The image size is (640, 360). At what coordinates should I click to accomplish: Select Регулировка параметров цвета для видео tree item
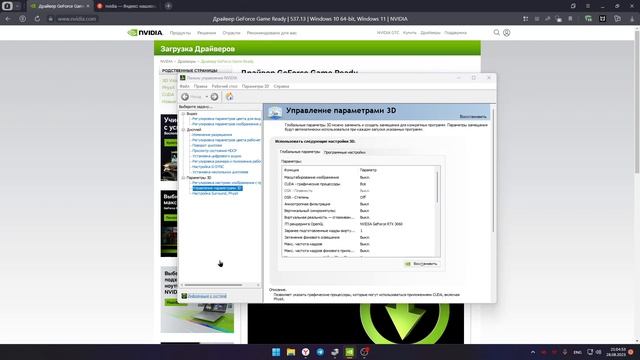click(227, 119)
